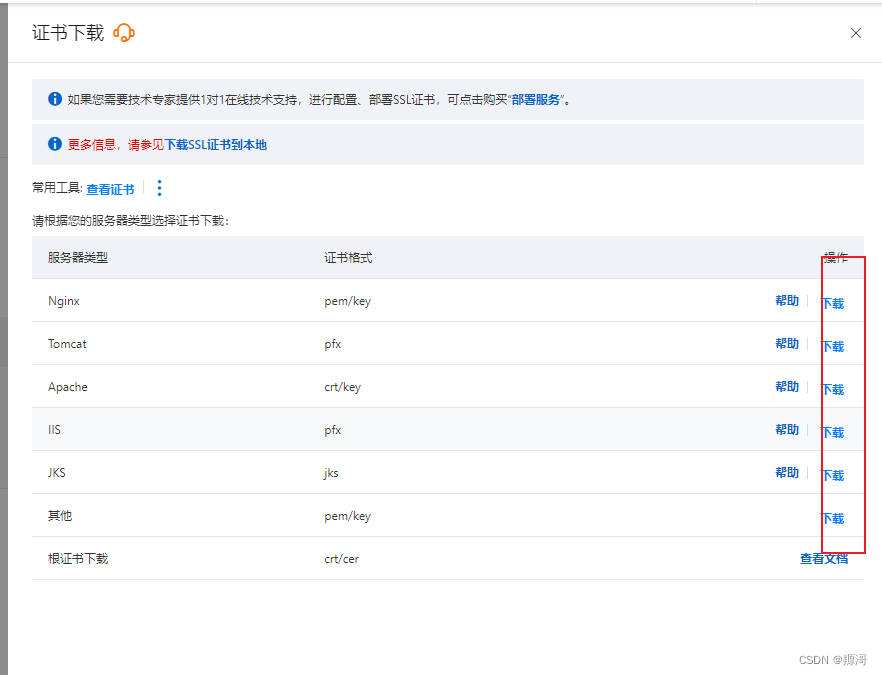Screen dimensions: 882x675
Task: Click the 证书格式 column header
Action: [348, 258]
